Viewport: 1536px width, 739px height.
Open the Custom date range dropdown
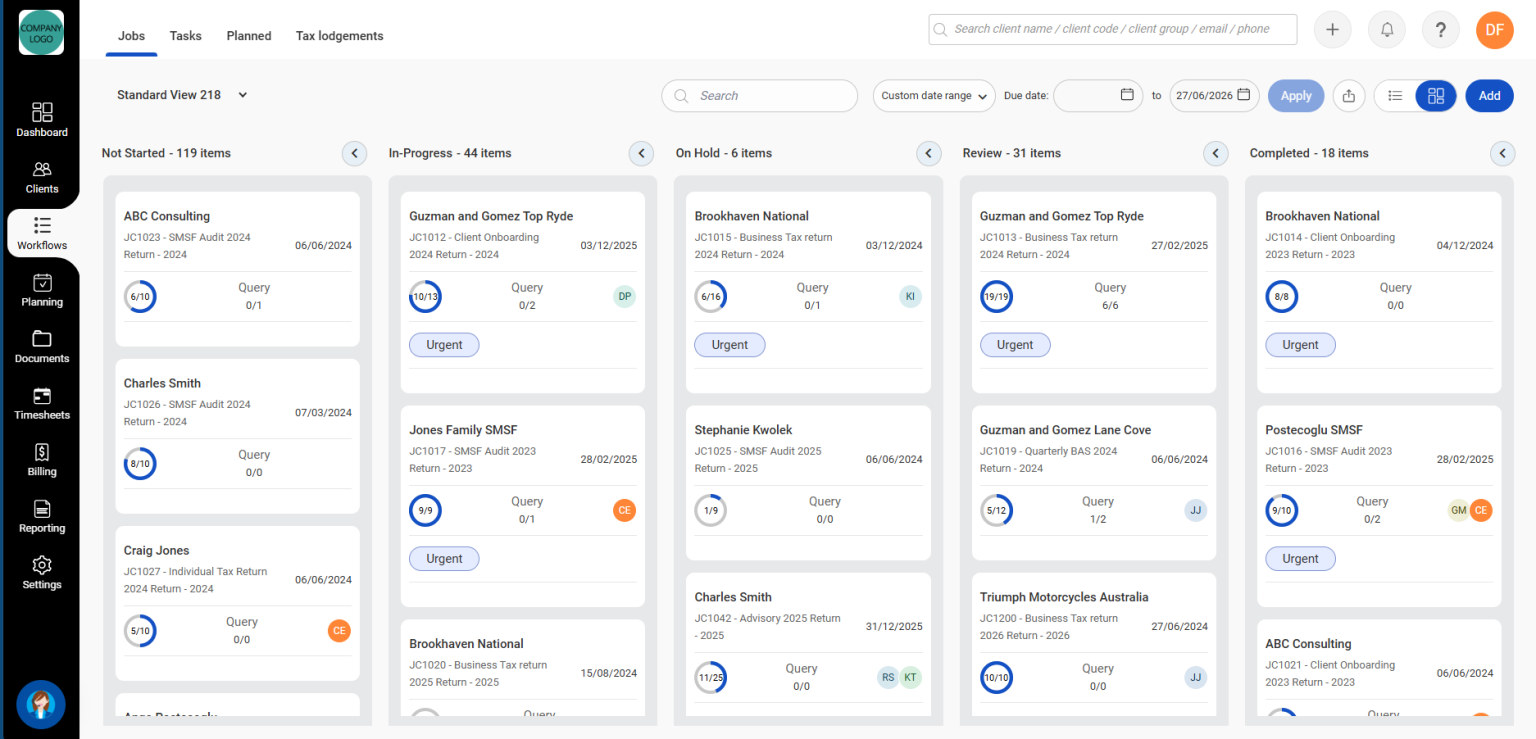[x=934, y=96]
